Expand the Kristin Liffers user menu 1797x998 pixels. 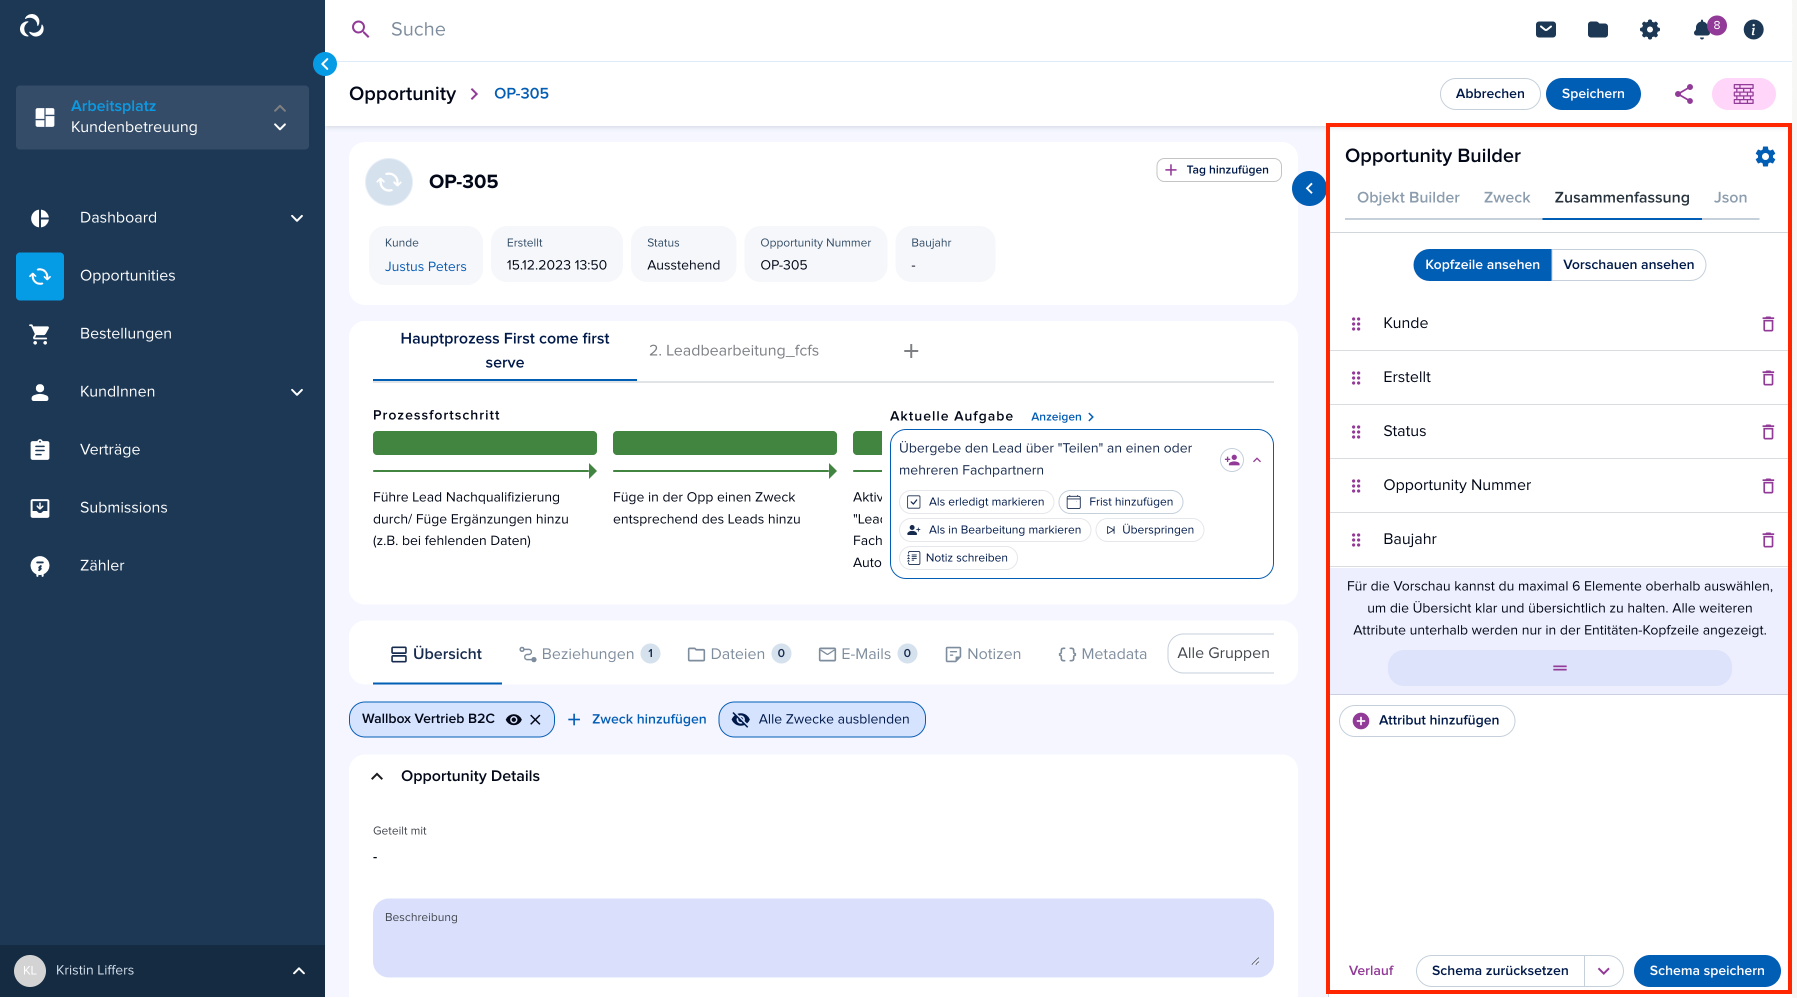coord(298,971)
